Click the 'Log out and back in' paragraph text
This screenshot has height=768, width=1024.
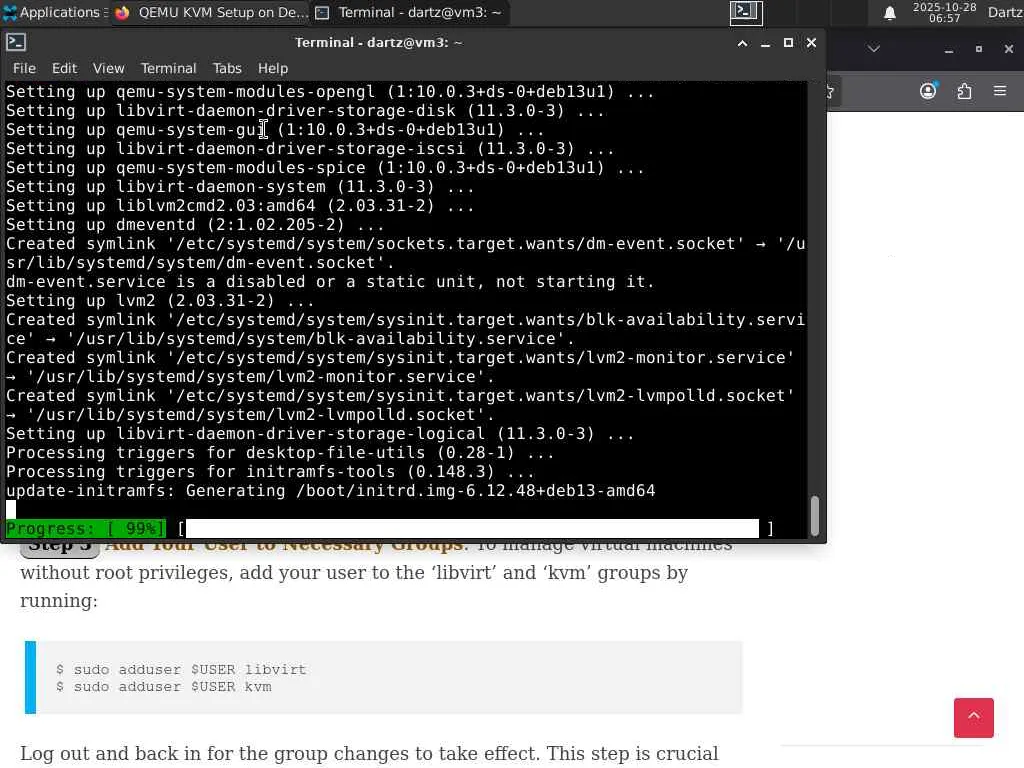coord(369,753)
